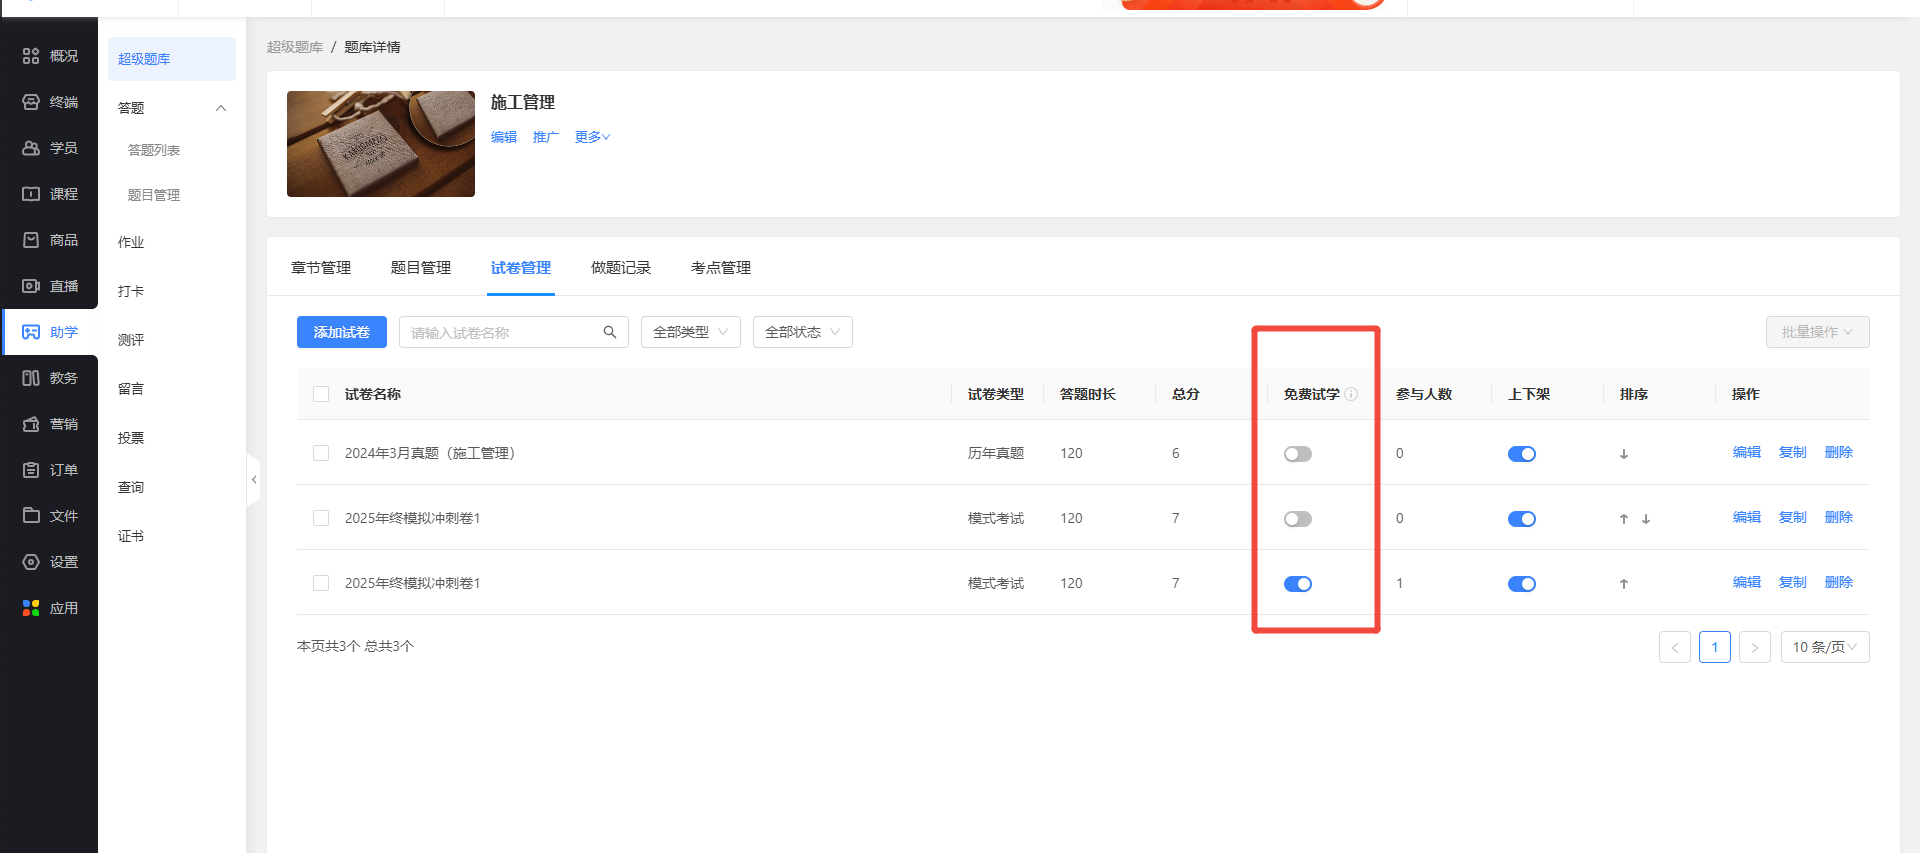This screenshot has height=853, width=1920.
Task: Click the search magnifier icon in paper search
Action: [x=609, y=332]
